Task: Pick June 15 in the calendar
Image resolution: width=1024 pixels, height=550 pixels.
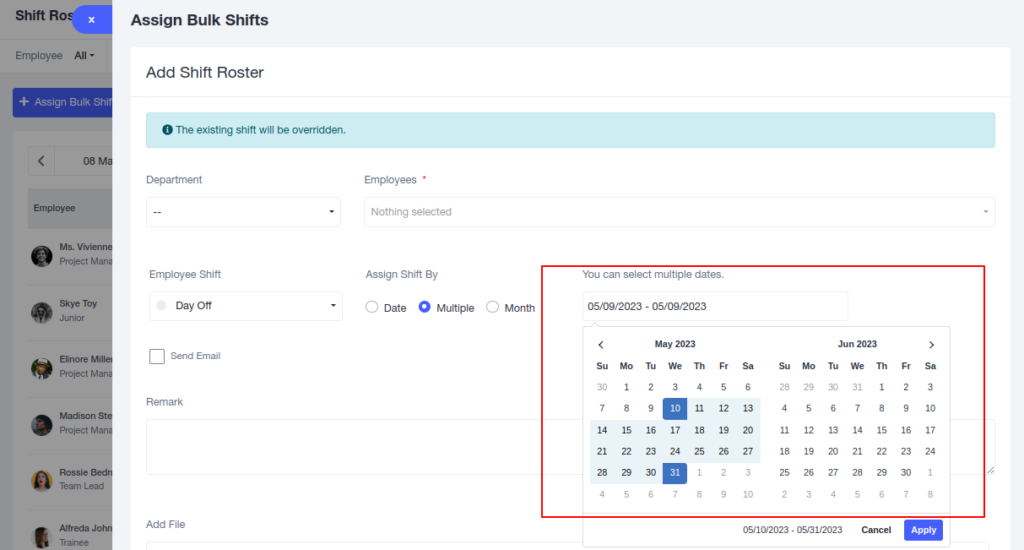Action: [x=882, y=430]
